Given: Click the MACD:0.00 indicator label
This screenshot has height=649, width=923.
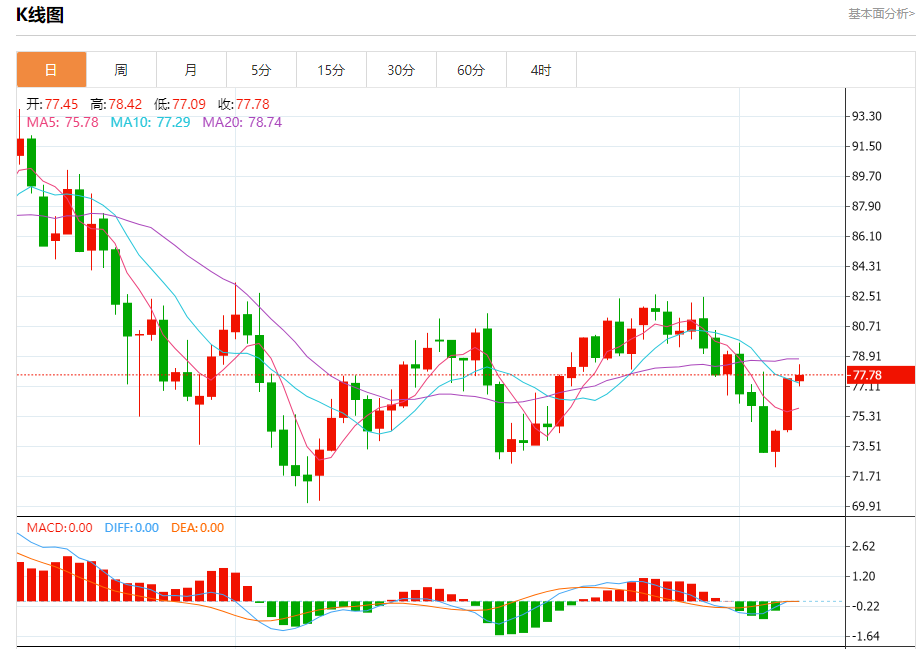Looking at the screenshot, I should (59, 528).
